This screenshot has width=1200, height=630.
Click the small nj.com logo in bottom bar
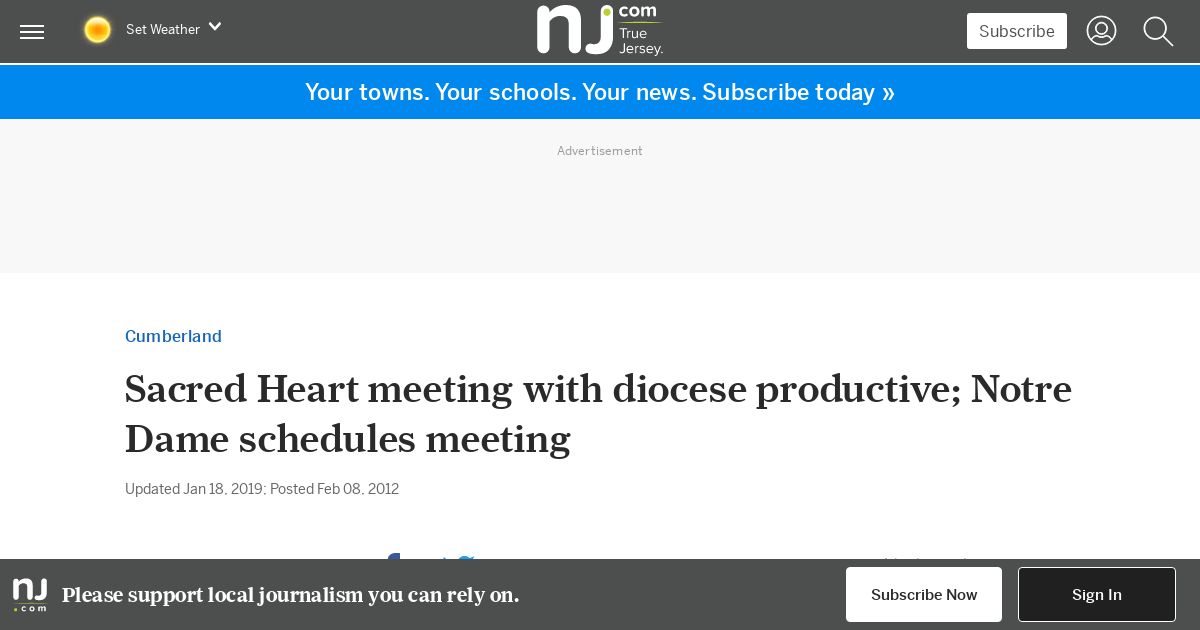[x=30, y=595]
